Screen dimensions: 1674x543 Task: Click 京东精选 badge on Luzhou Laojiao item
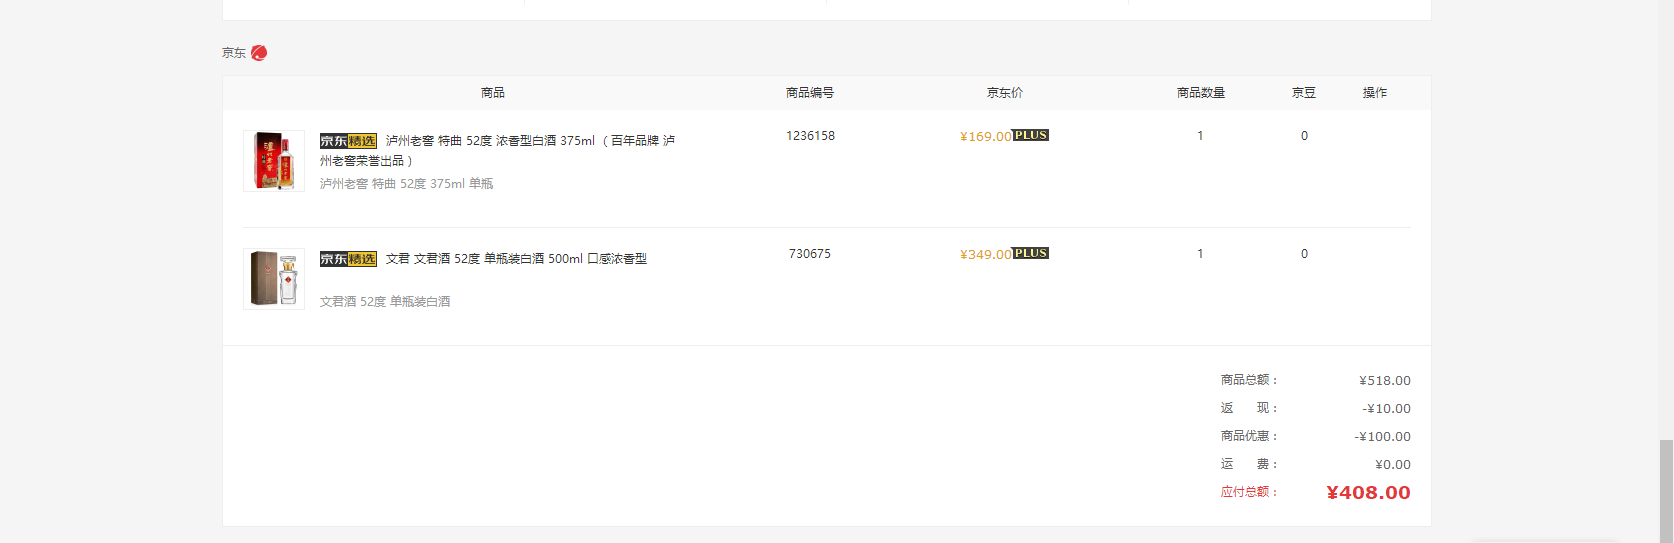tap(348, 141)
